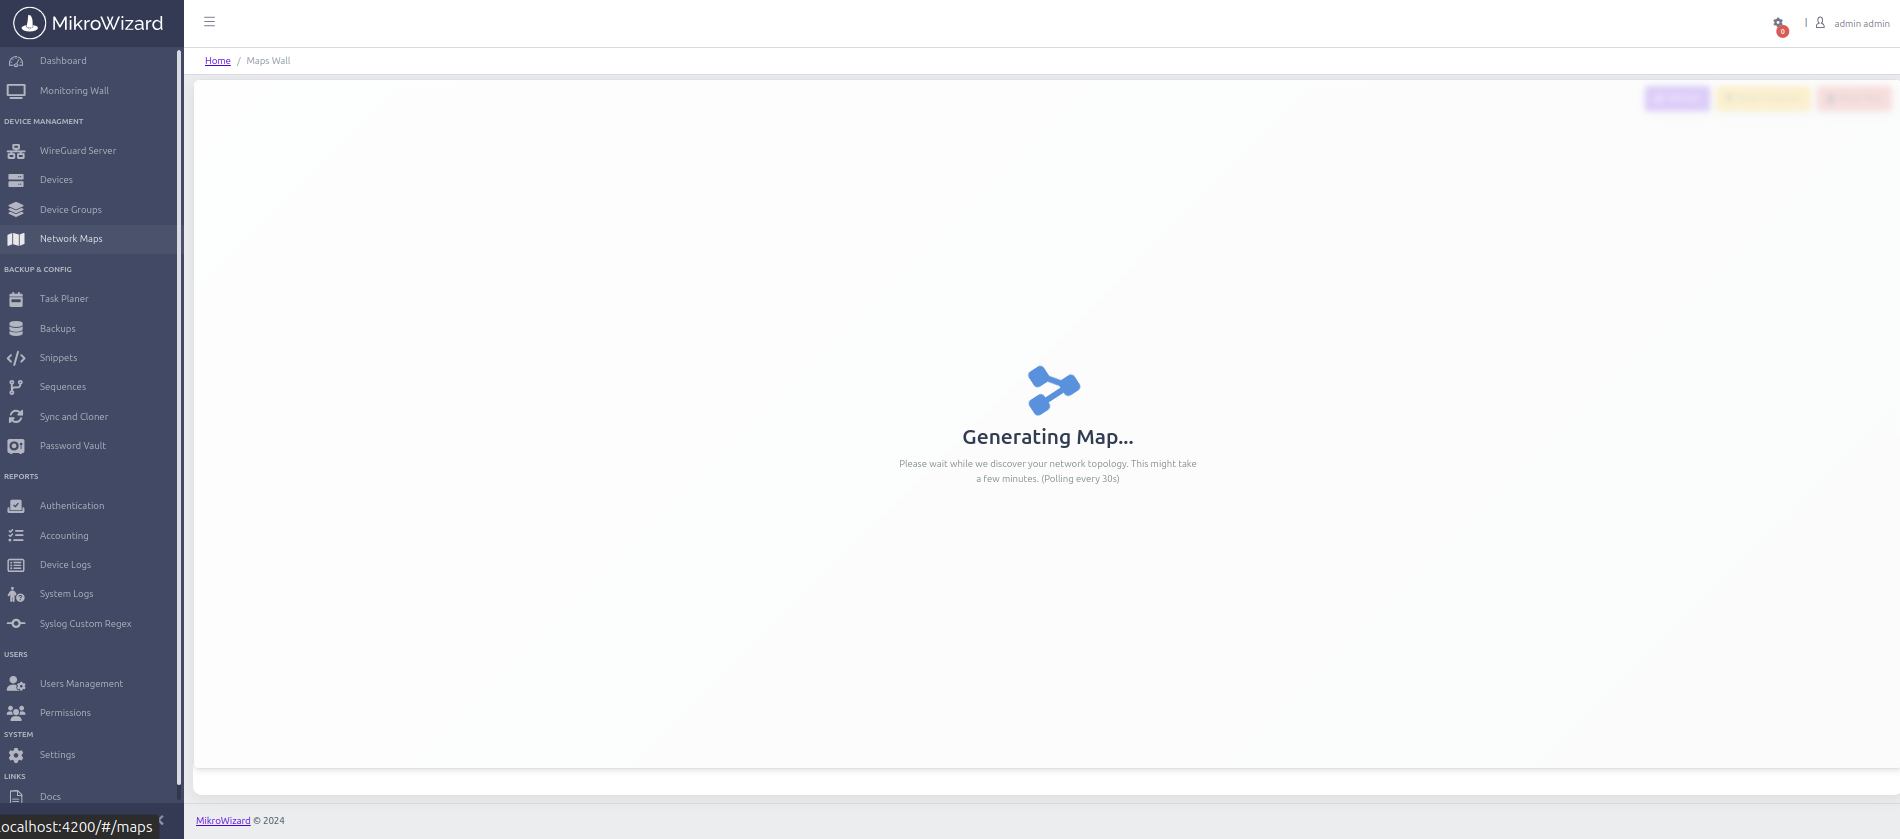Image resolution: width=1900 pixels, height=839 pixels.
Task: Click the Sequences branch icon
Action: 16,387
